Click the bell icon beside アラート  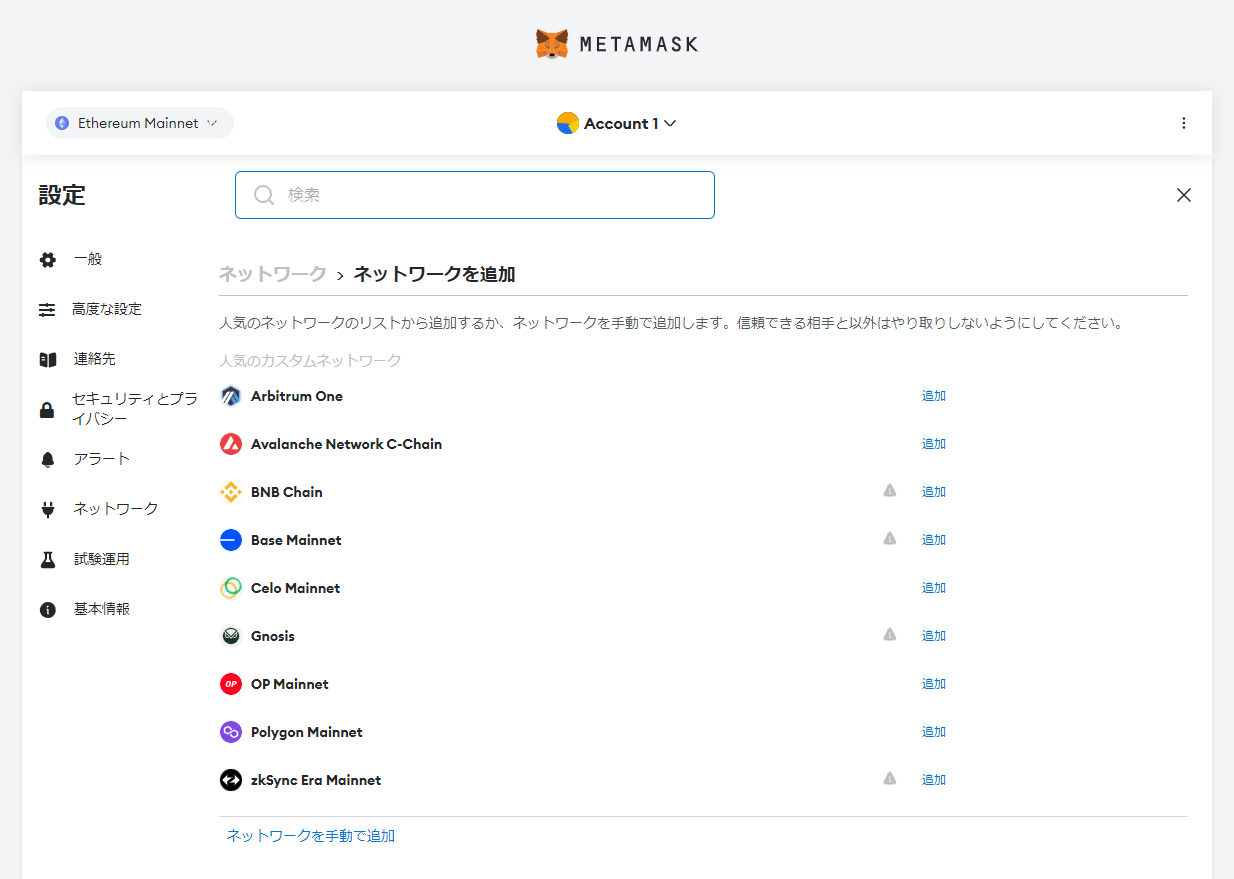click(x=47, y=460)
